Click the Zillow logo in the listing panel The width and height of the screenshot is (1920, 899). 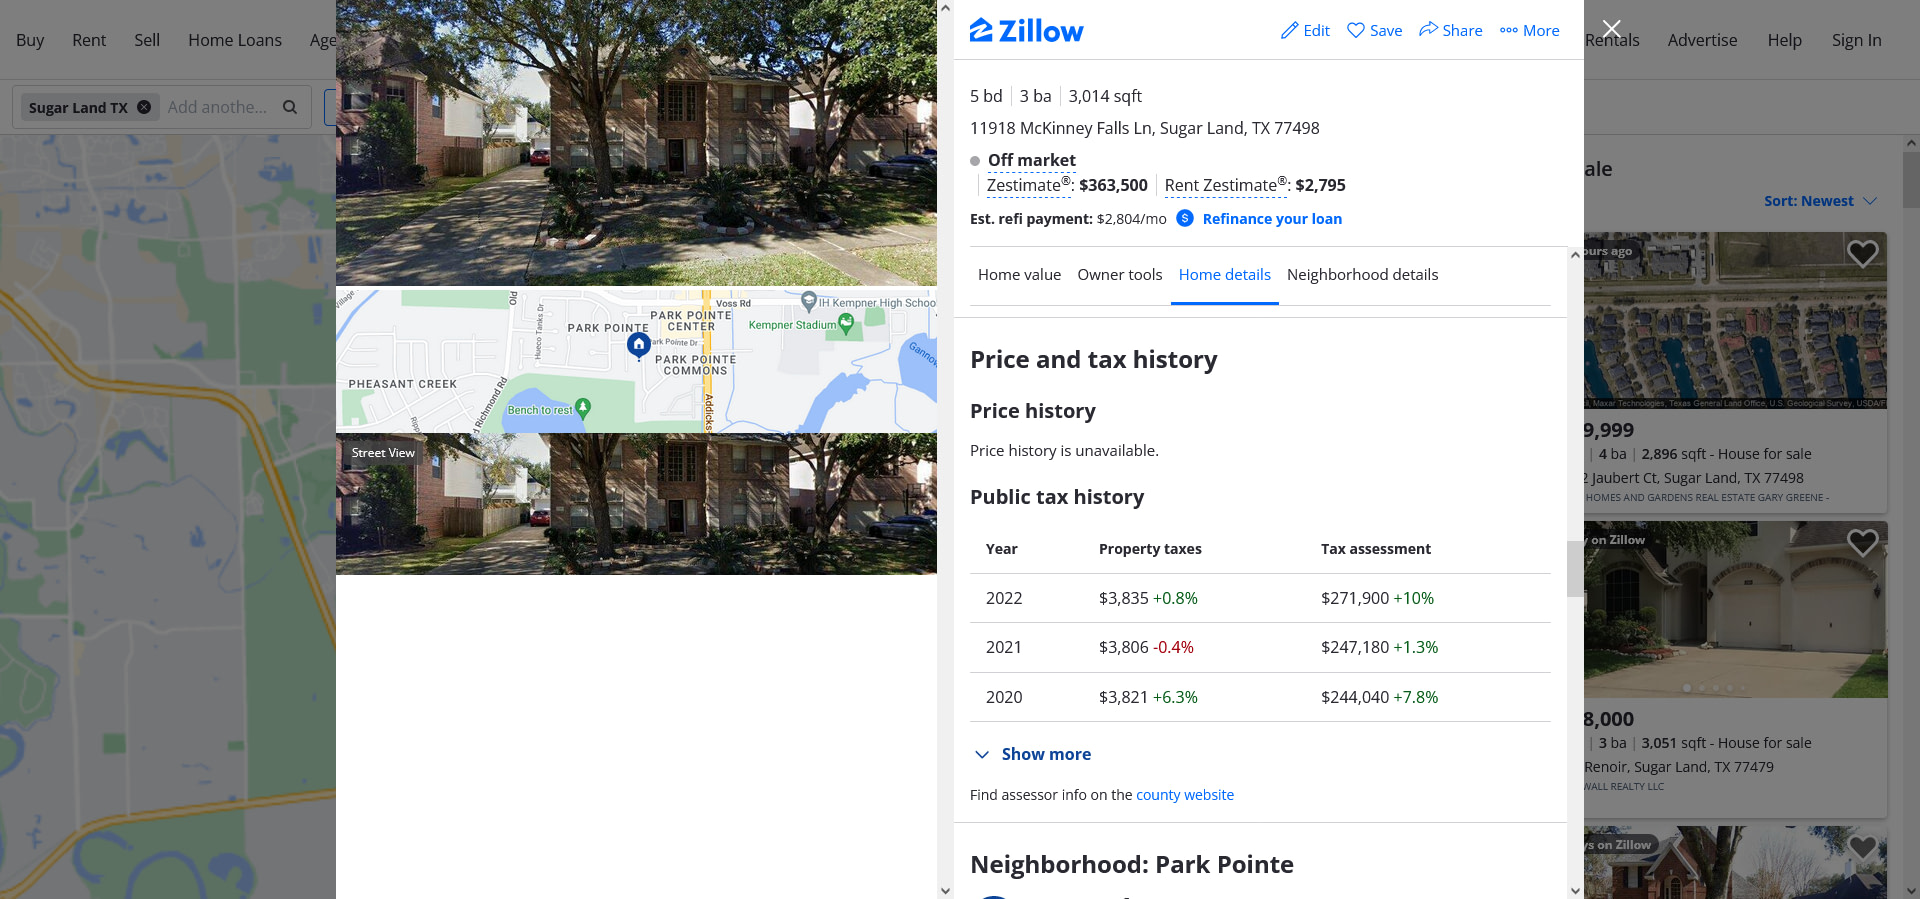(x=1026, y=31)
